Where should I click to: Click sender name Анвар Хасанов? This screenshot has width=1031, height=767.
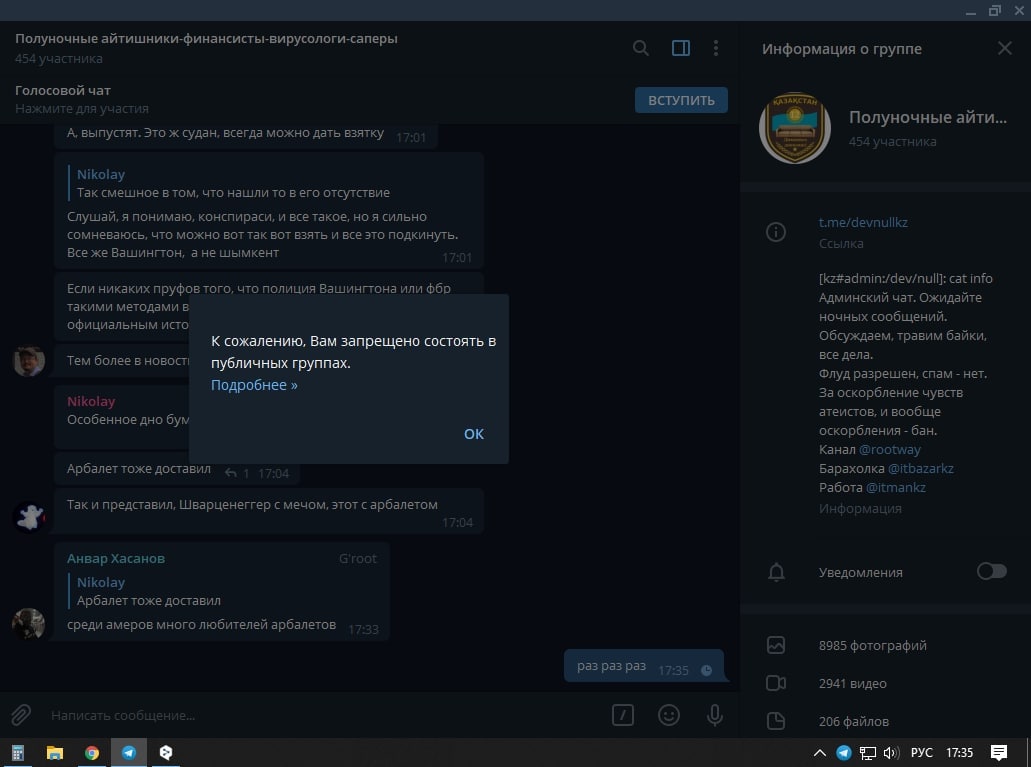pos(116,558)
